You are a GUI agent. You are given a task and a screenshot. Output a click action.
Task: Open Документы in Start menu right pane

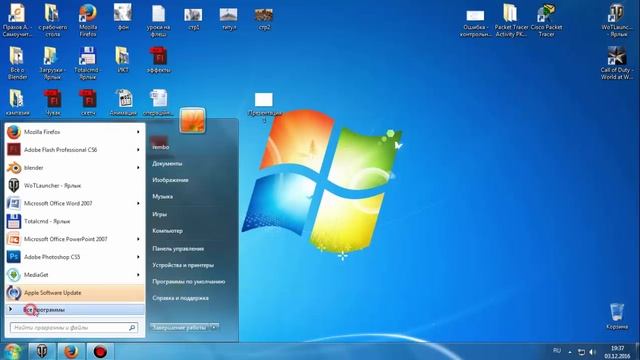coord(167,164)
